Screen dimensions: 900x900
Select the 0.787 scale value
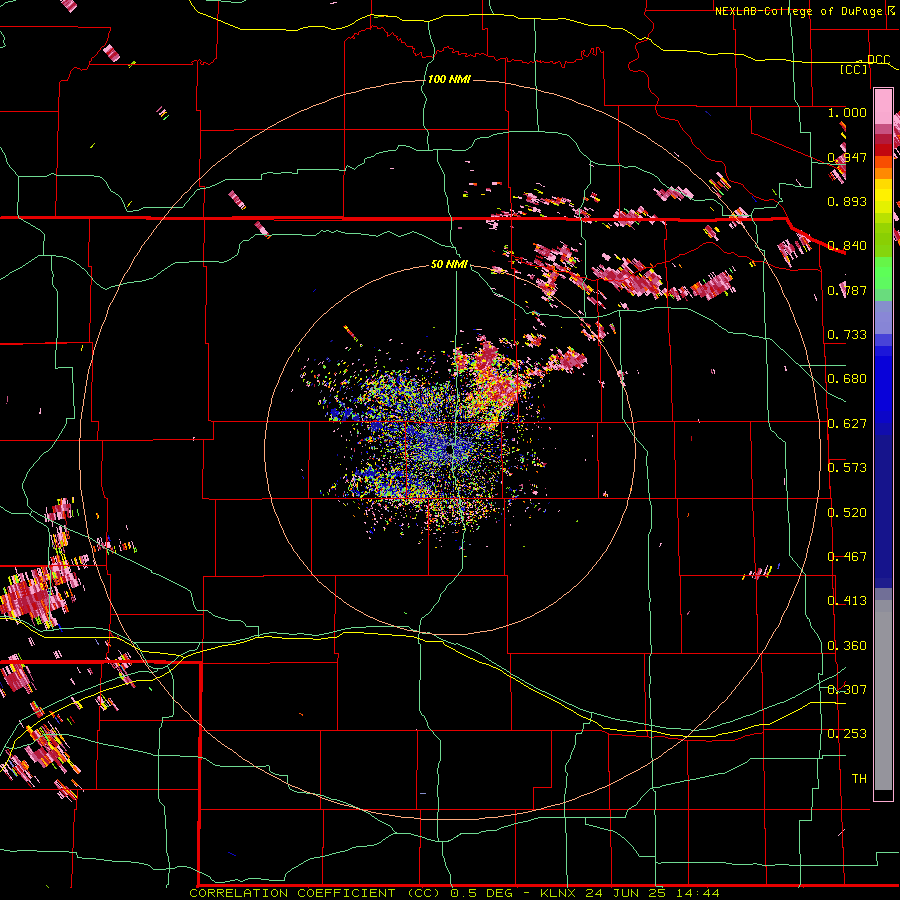coord(847,290)
